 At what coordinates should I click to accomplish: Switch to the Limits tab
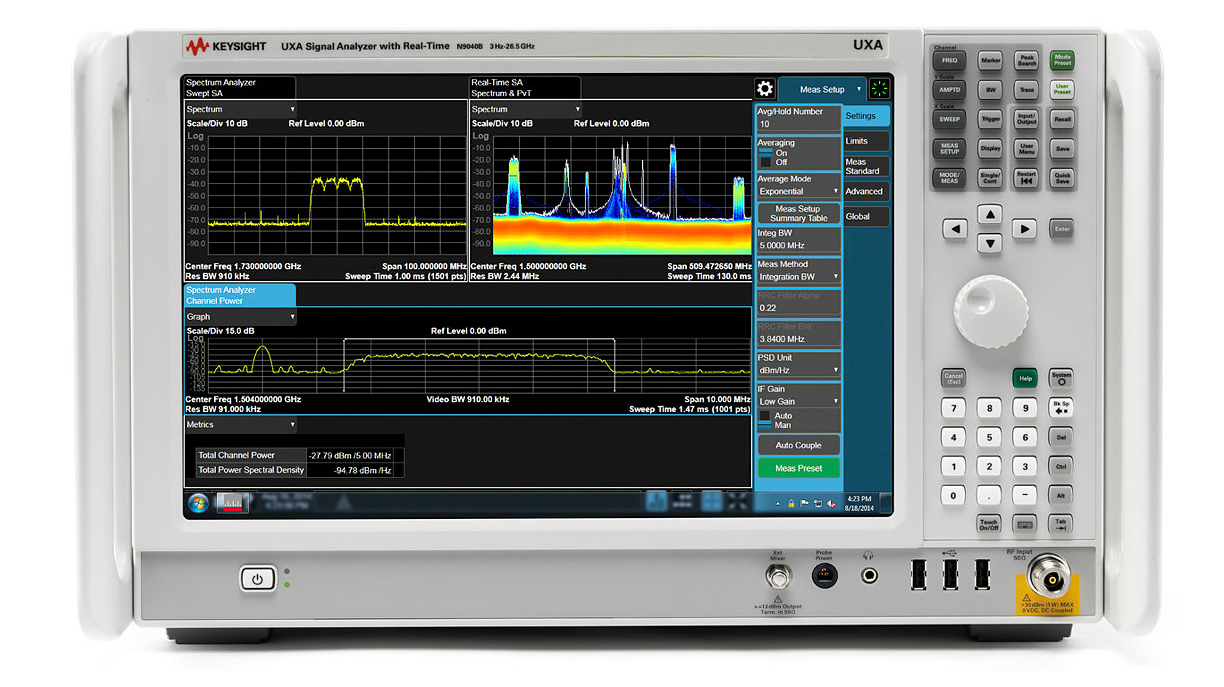tap(866, 141)
